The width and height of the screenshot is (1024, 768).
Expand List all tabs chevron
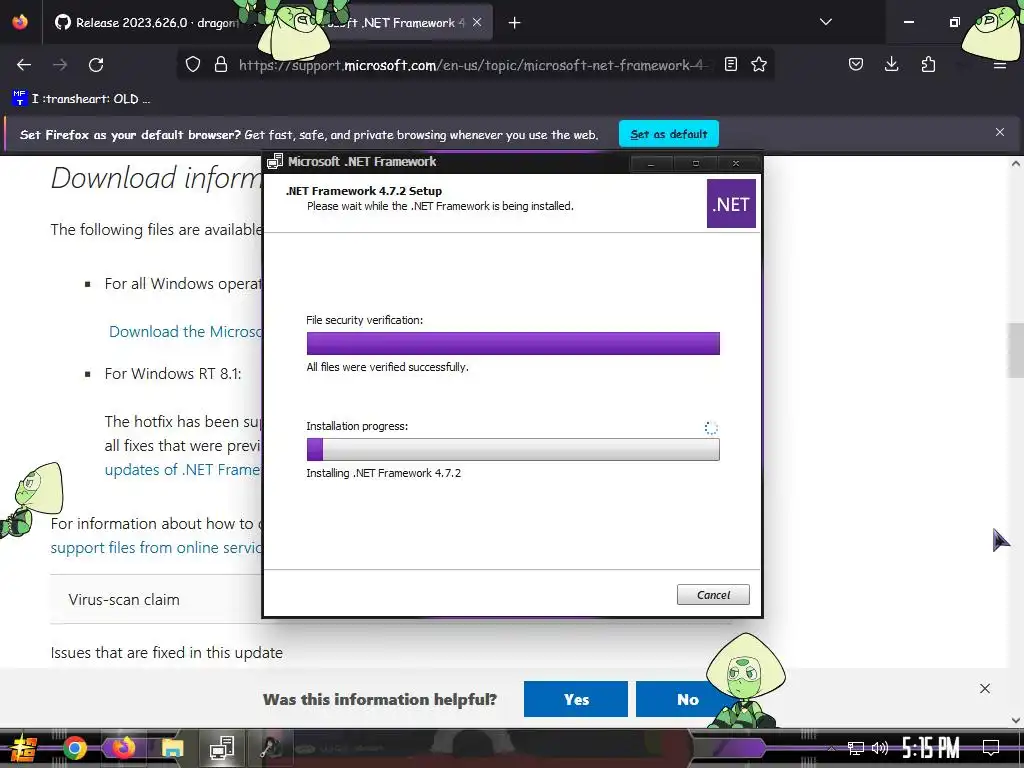click(826, 22)
